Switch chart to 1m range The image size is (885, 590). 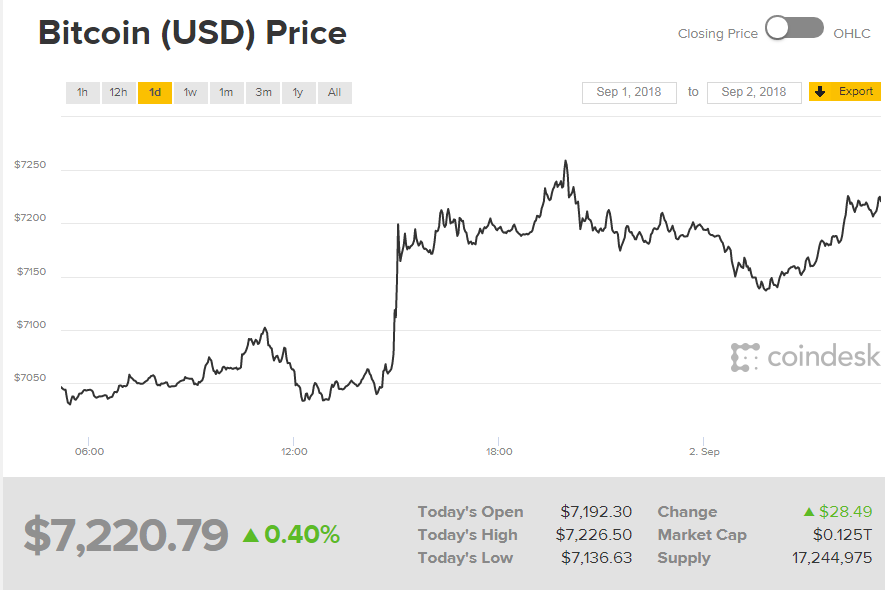click(226, 93)
